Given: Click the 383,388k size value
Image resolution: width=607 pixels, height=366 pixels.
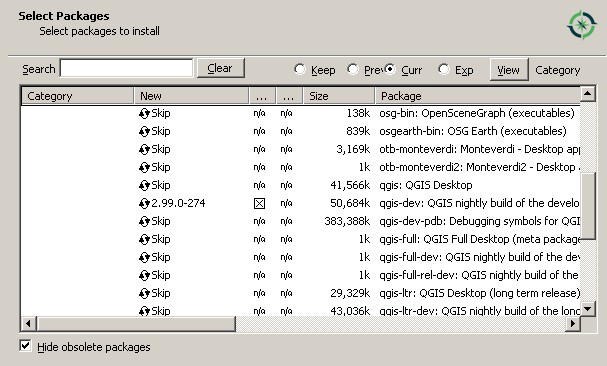Looking at the screenshot, I should (347, 222).
